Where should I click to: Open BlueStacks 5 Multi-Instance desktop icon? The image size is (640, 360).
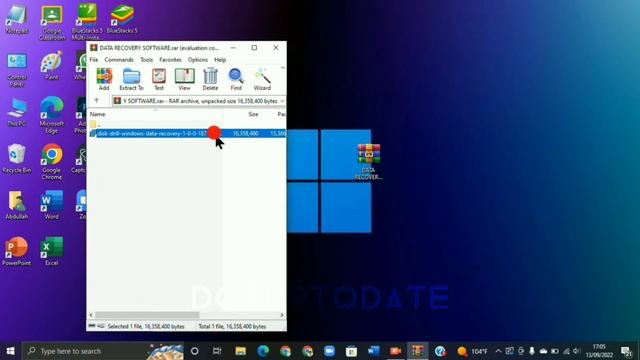pyautogui.click(x=87, y=23)
